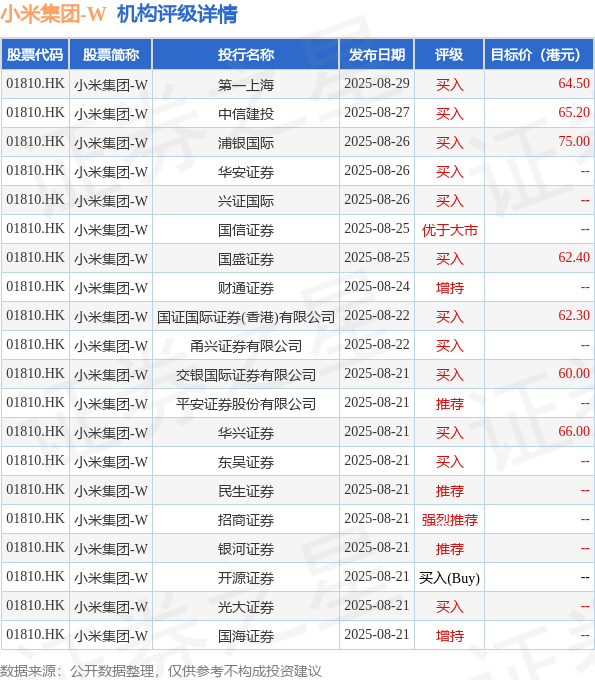Click the 股票代码 column header
Viewport: 595px width, 680px height.
click(x=35, y=55)
